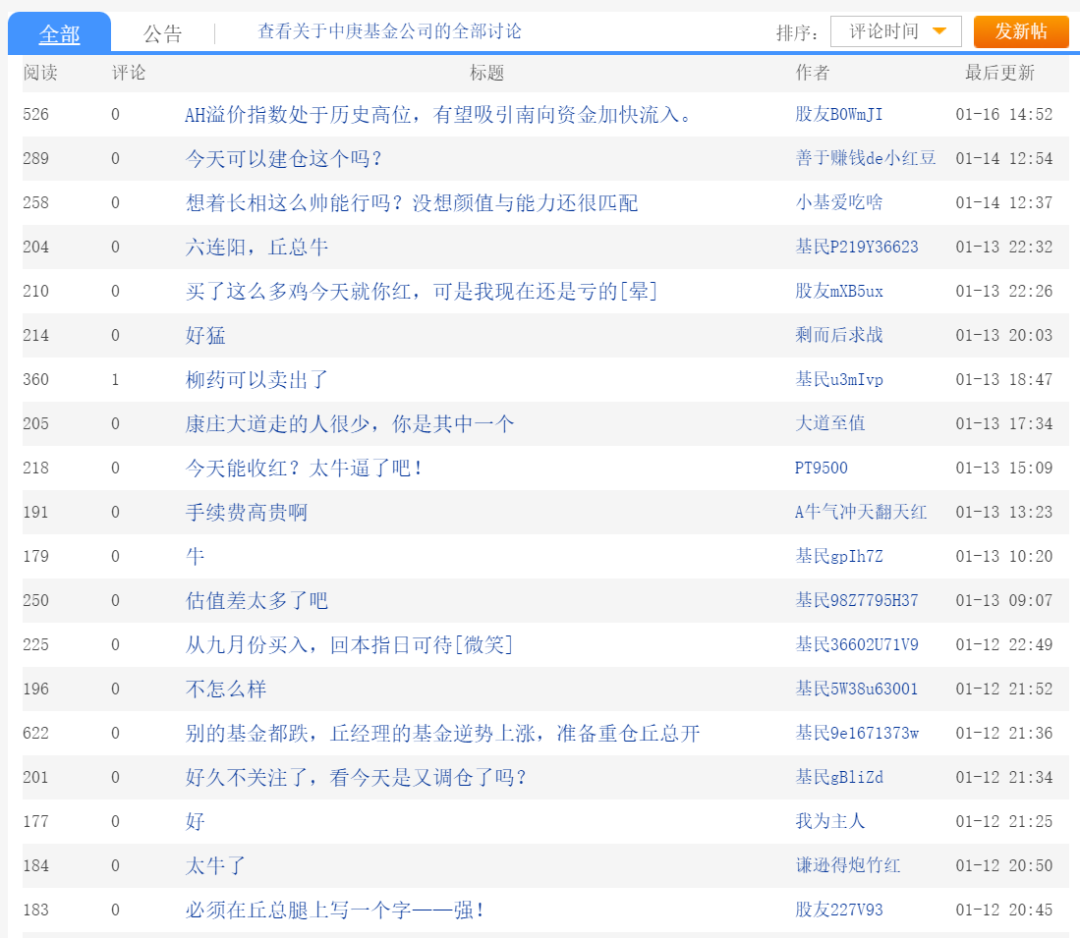View author profile 小基爱吃啥
Viewport: 1080px width, 938px height.
(839, 202)
